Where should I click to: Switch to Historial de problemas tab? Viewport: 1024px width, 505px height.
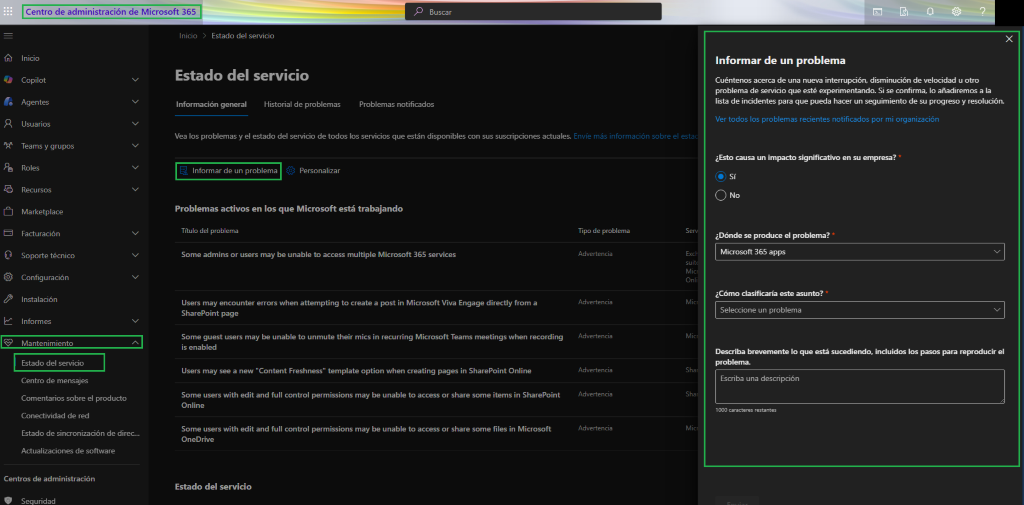tap(302, 105)
